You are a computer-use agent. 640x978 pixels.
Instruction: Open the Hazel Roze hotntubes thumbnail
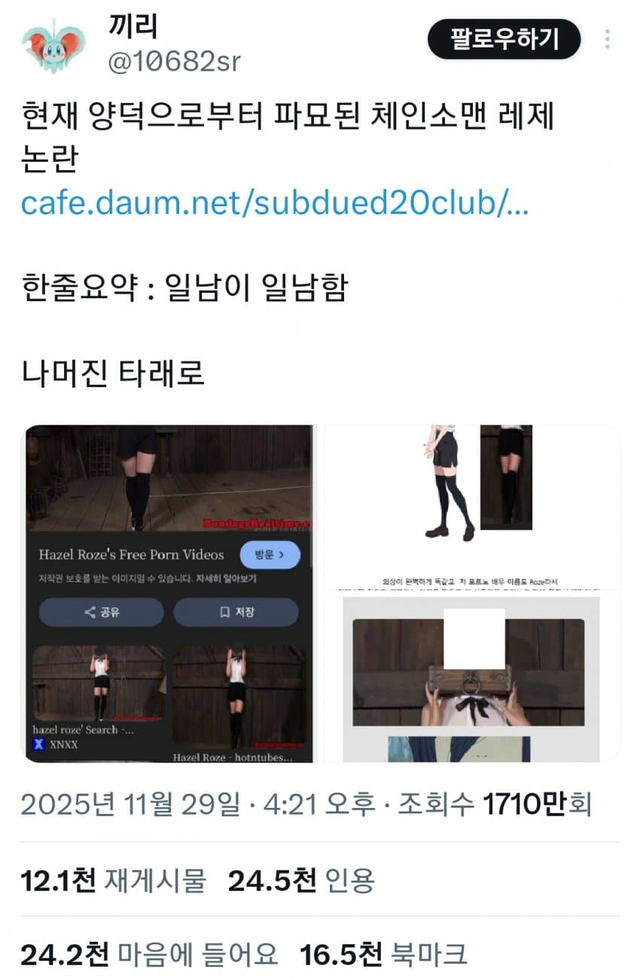[x=239, y=704]
